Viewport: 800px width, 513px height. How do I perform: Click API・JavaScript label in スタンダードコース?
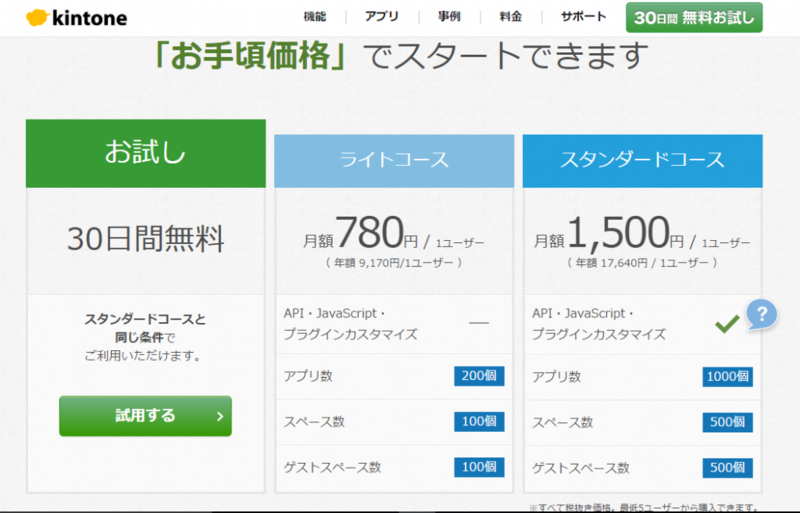point(599,324)
